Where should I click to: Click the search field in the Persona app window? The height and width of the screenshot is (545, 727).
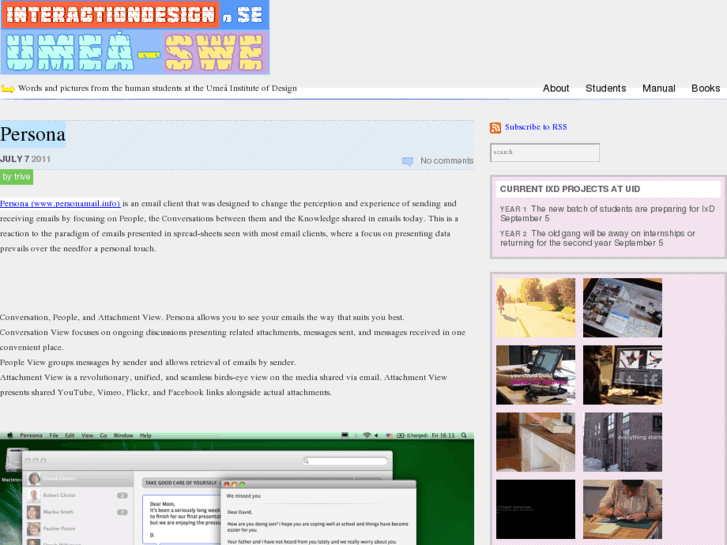(344, 461)
